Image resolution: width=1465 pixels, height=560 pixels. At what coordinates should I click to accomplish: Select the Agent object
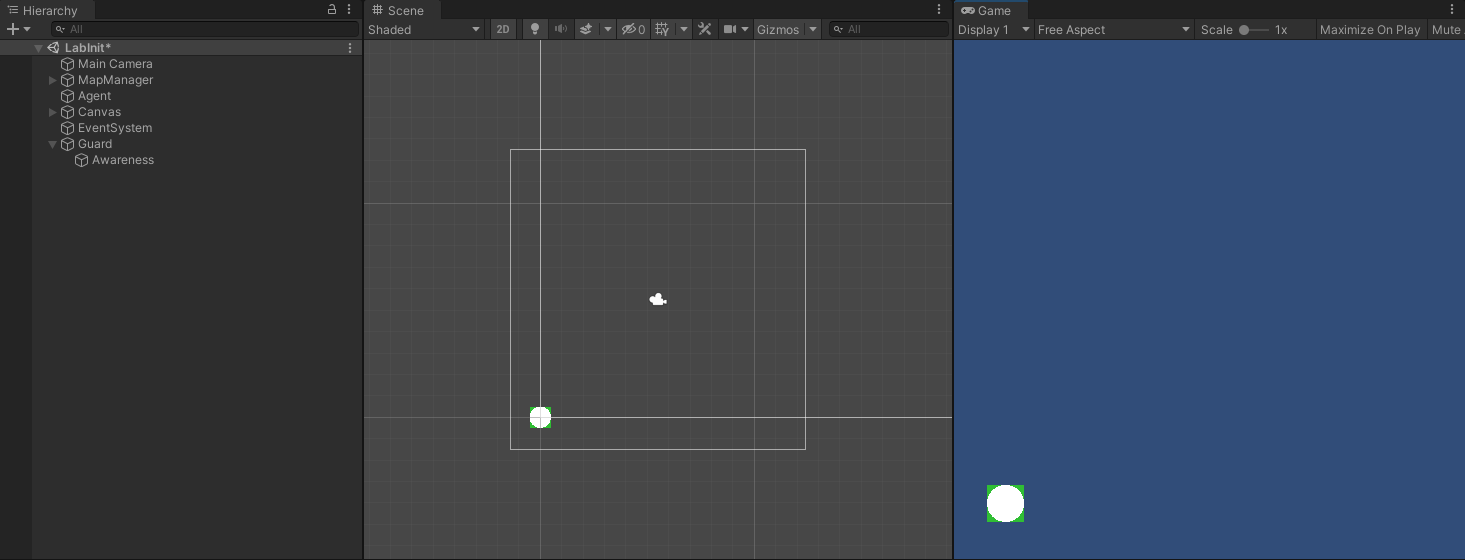pyautogui.click(x=94, y=96)
